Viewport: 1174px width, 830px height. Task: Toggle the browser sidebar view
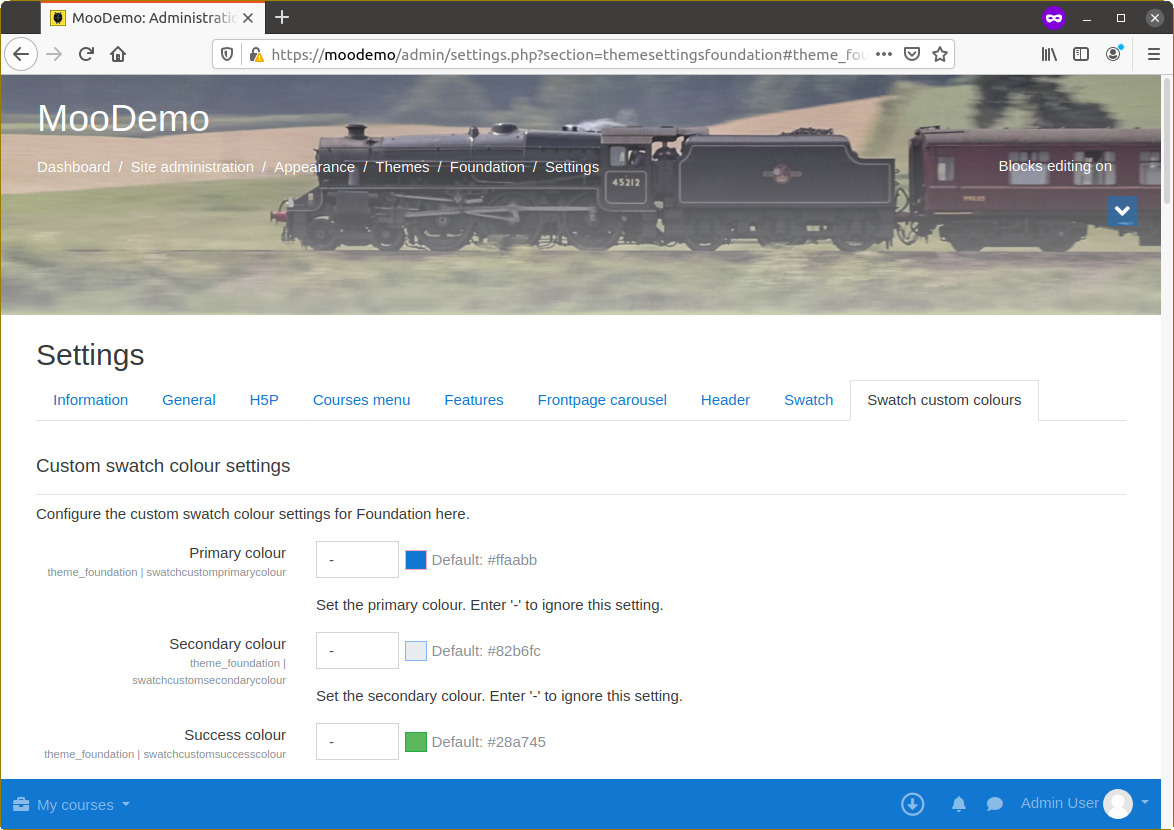(1080, 54)
